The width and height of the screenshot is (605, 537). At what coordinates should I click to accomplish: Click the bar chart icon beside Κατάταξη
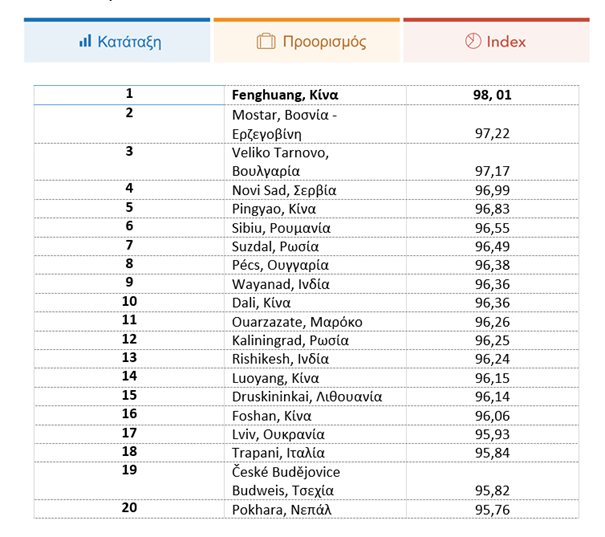click(x=85, y=41)
